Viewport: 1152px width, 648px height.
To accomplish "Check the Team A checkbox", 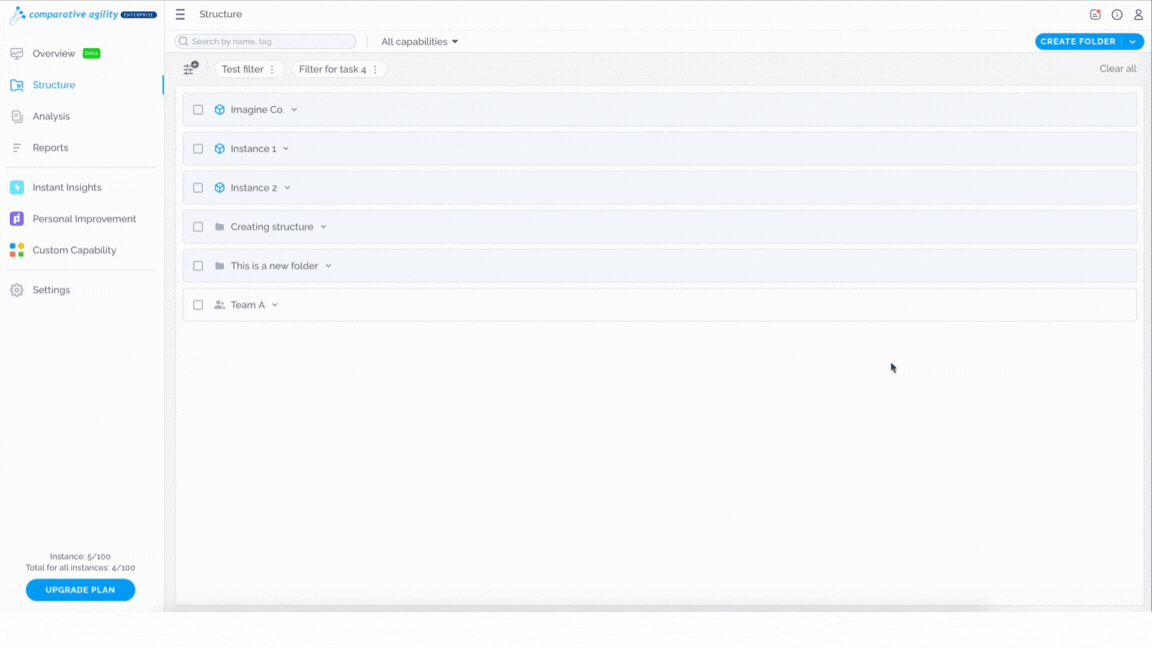I will click(x=198, y=305).
